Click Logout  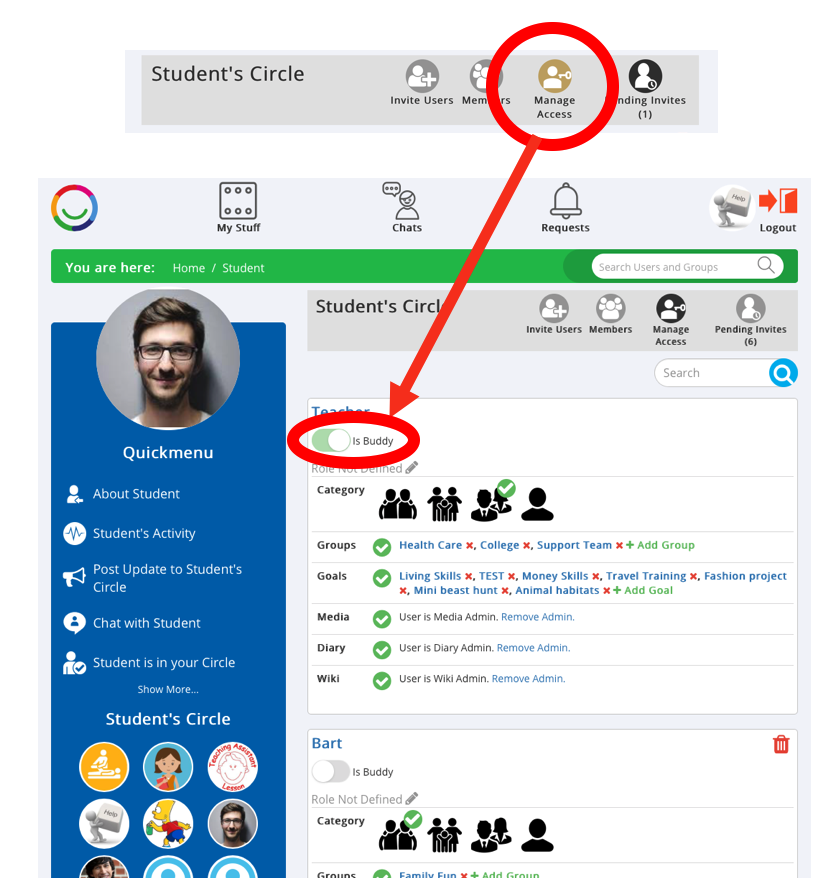pyautogui.click(x=778, y=211)
